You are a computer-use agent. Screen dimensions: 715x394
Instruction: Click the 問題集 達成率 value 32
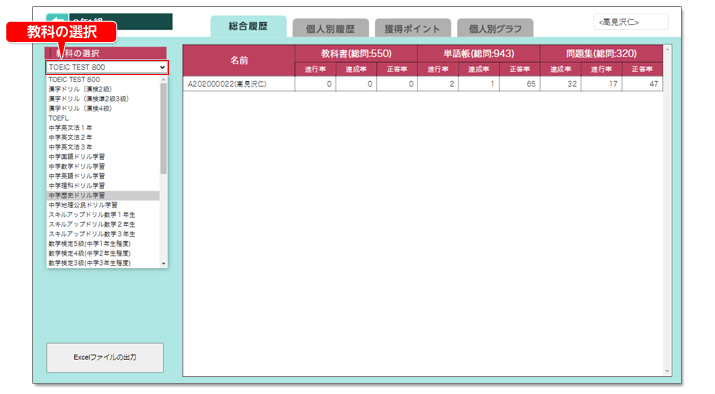561,84
